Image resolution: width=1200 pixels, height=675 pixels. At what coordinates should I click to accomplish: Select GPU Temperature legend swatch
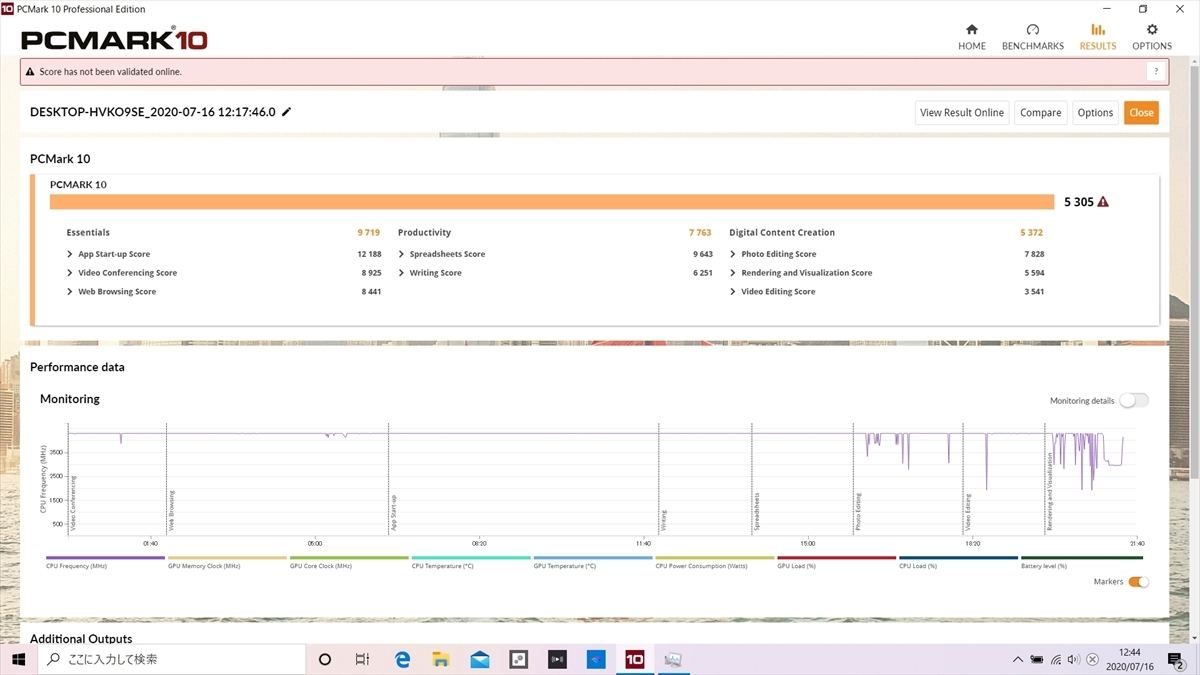pyautogui.click(x=593, y=558)
